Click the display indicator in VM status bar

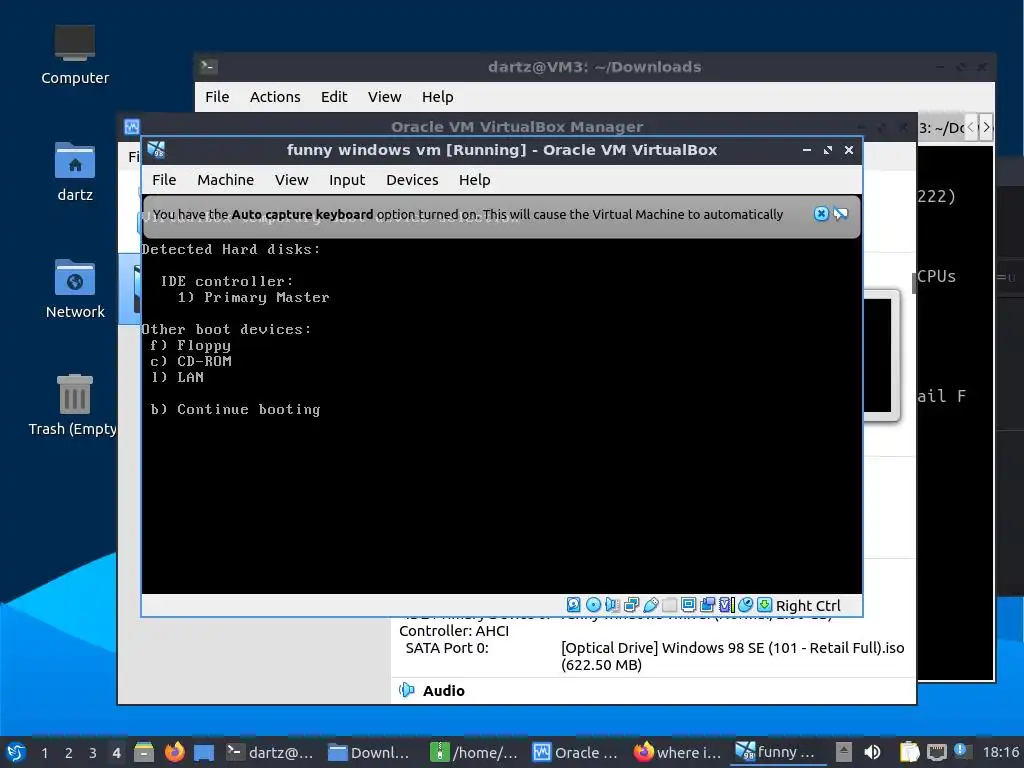coord(688,605)
